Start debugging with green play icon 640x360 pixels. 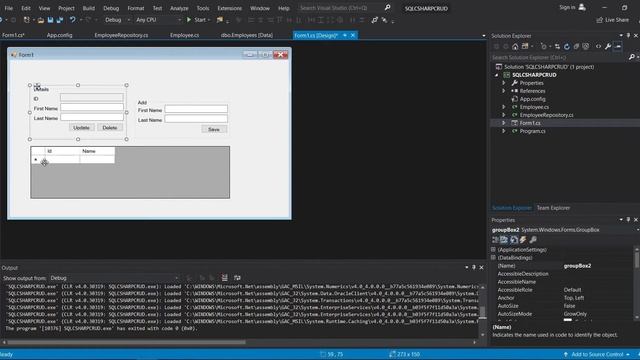click(x=189, y=20)
